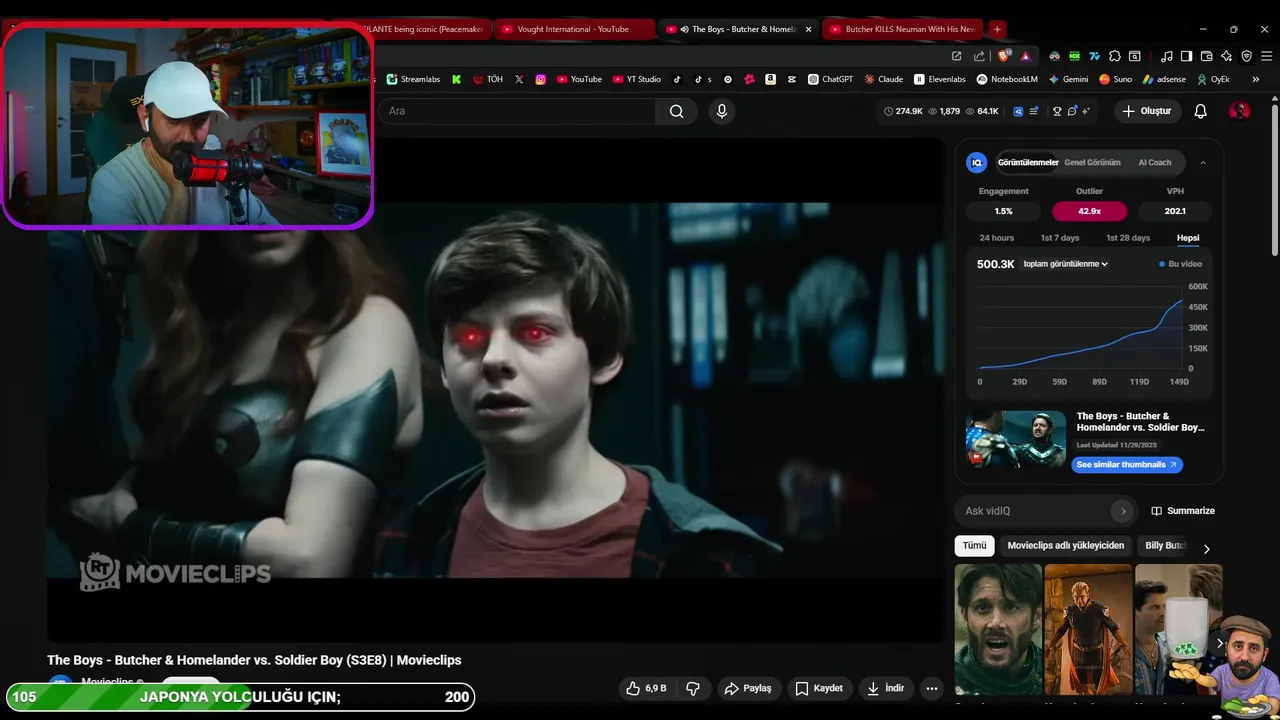The height and width of the screenshot is (720, 1280).
Task: Open the NotebookLM bookmark
Action: point(1007,79)
